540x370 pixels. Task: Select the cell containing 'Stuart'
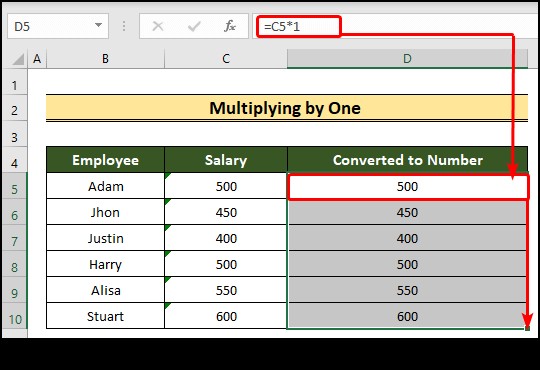click(x=105, y=316)
